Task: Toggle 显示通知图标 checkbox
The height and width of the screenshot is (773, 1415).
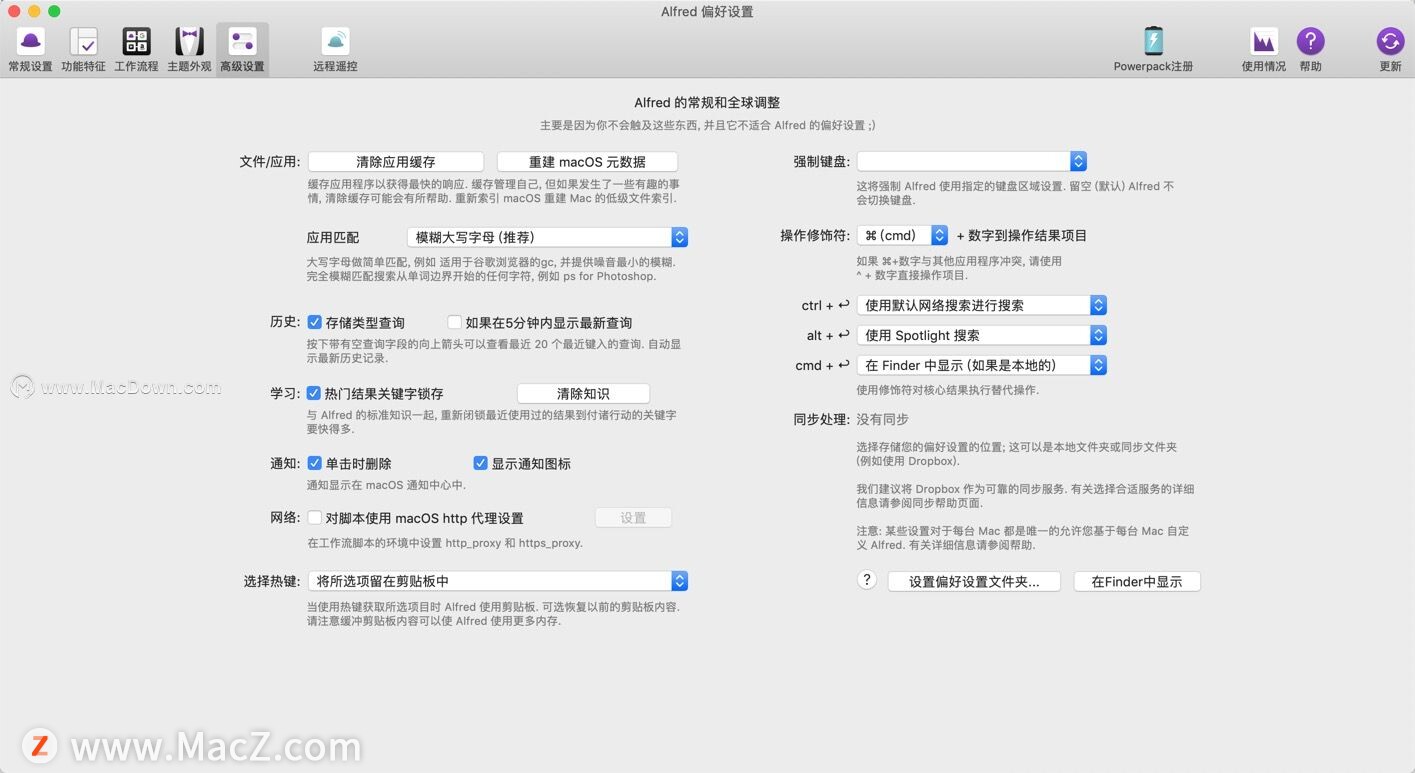Action: (480, 463)
